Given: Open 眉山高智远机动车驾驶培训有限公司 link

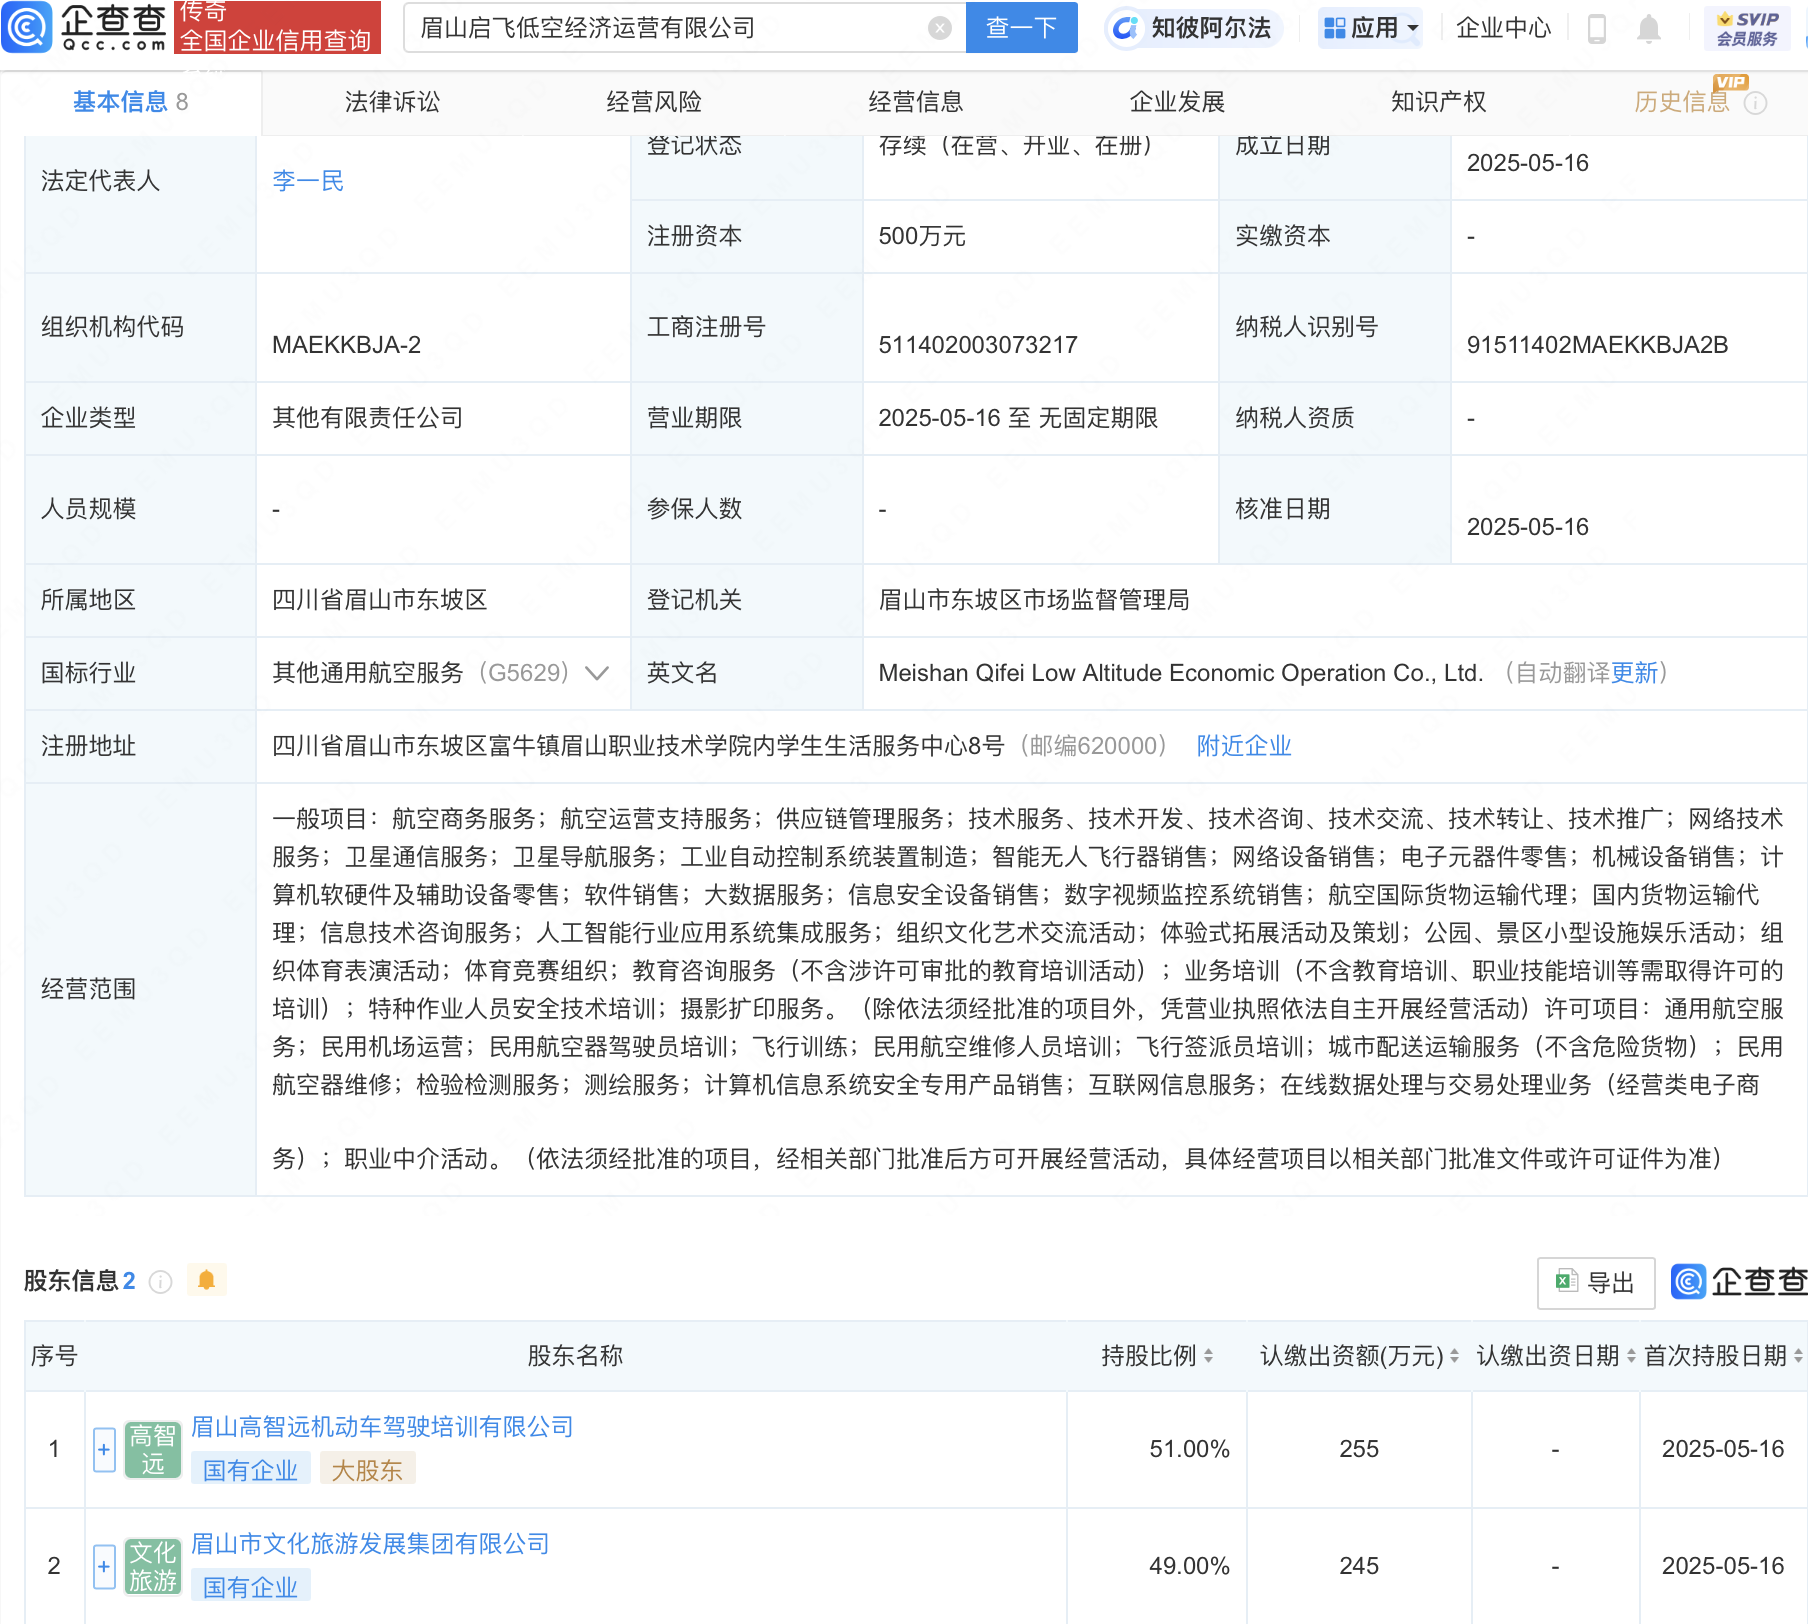Looking at the screenshot, I should click(x=382, y=1427).
